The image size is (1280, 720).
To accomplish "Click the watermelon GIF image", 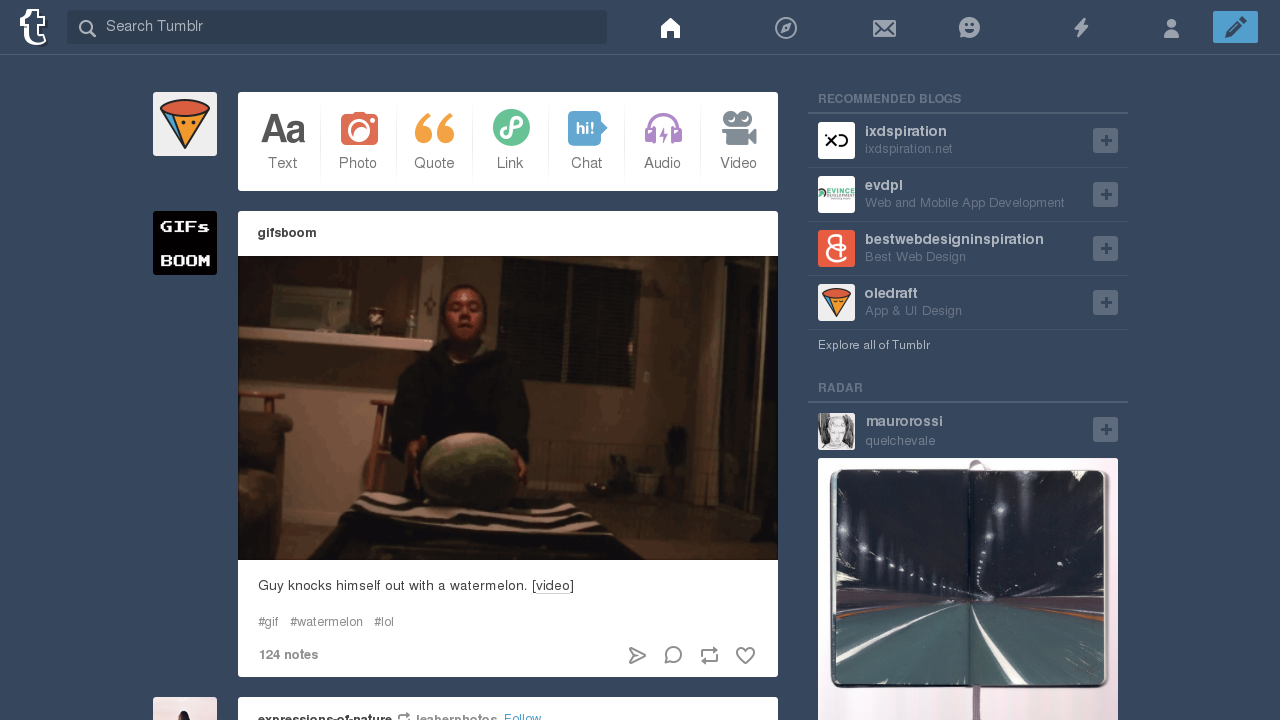I will pos(508,408).
